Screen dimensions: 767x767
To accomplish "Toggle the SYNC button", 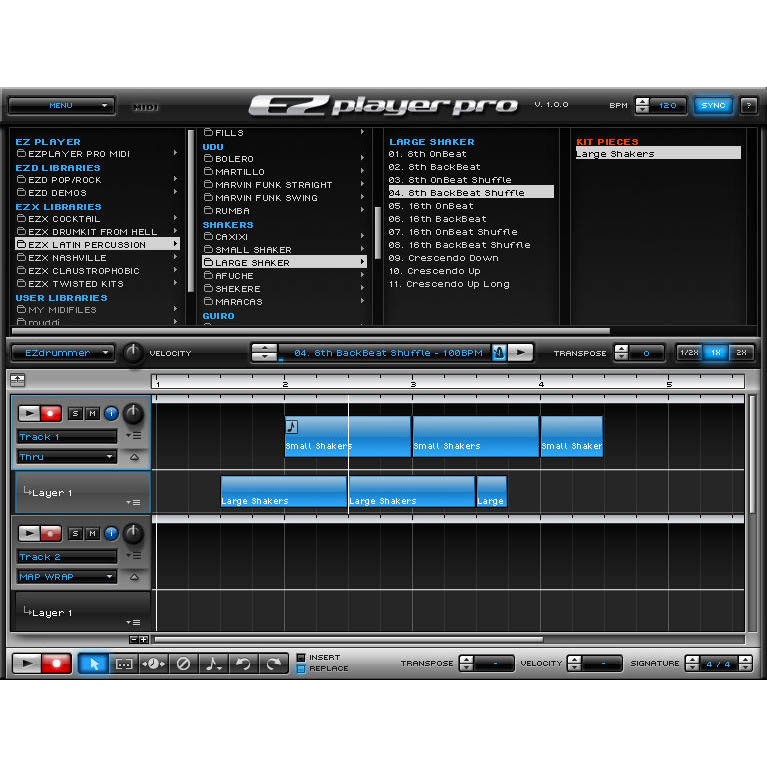I will (x=713, y=105).
